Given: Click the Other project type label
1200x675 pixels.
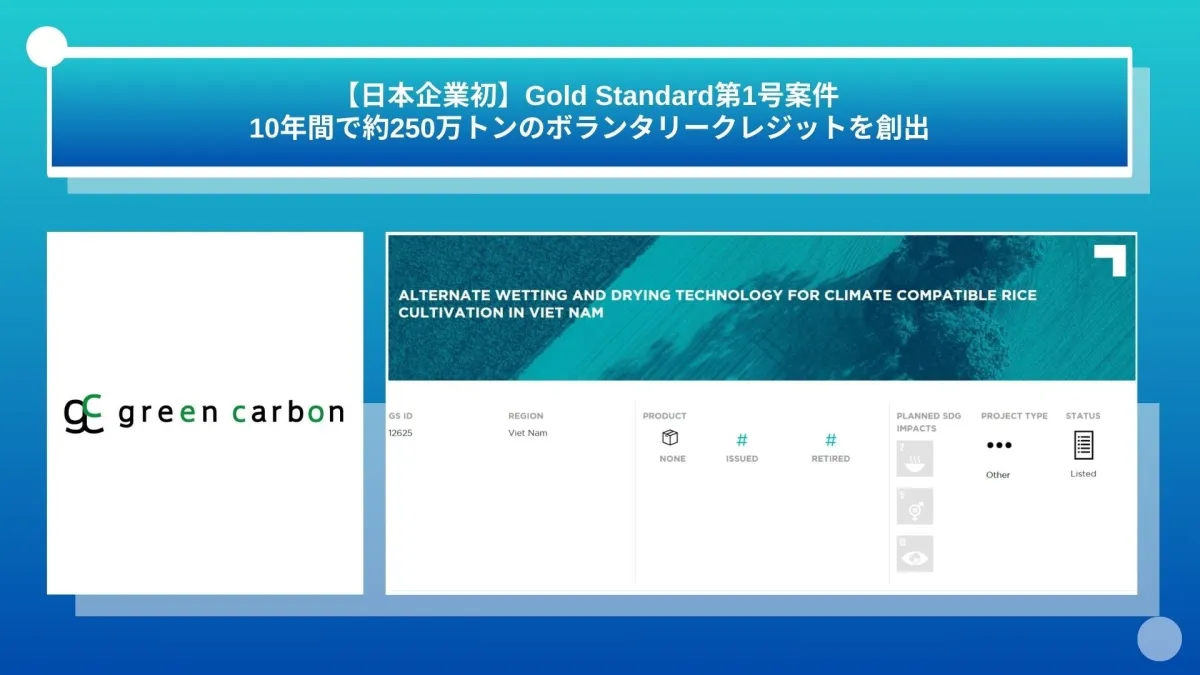Looking at the screenshot, I should (998, 475).
